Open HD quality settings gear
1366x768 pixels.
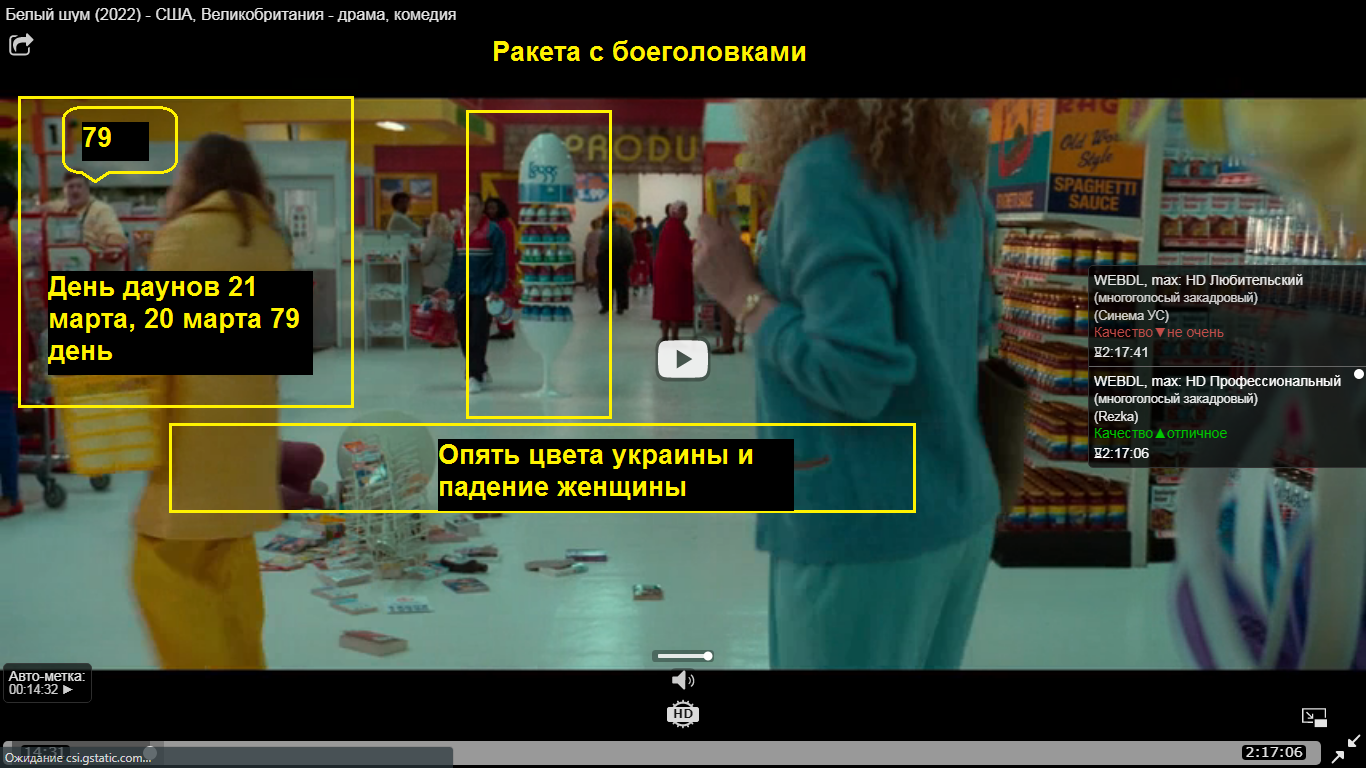(x=683, y=713)
